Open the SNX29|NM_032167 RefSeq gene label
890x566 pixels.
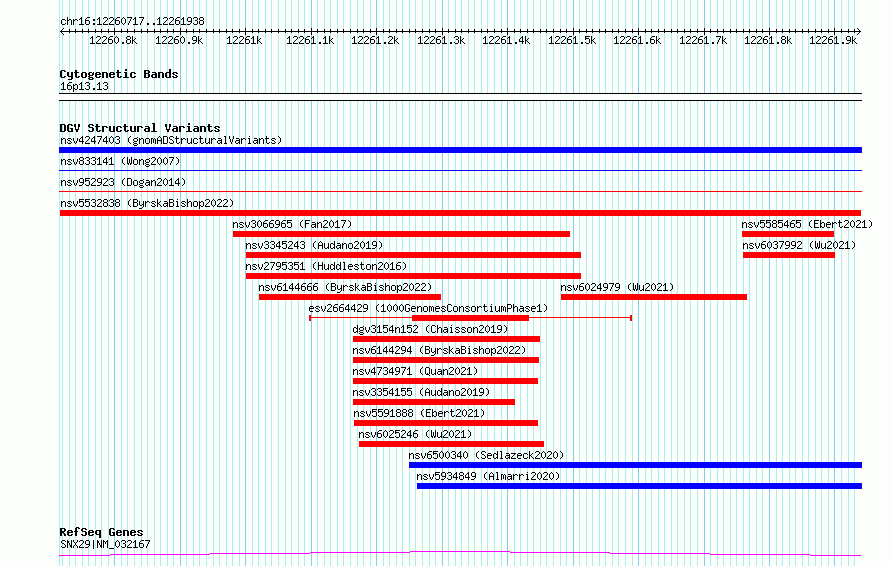[105, 544]
